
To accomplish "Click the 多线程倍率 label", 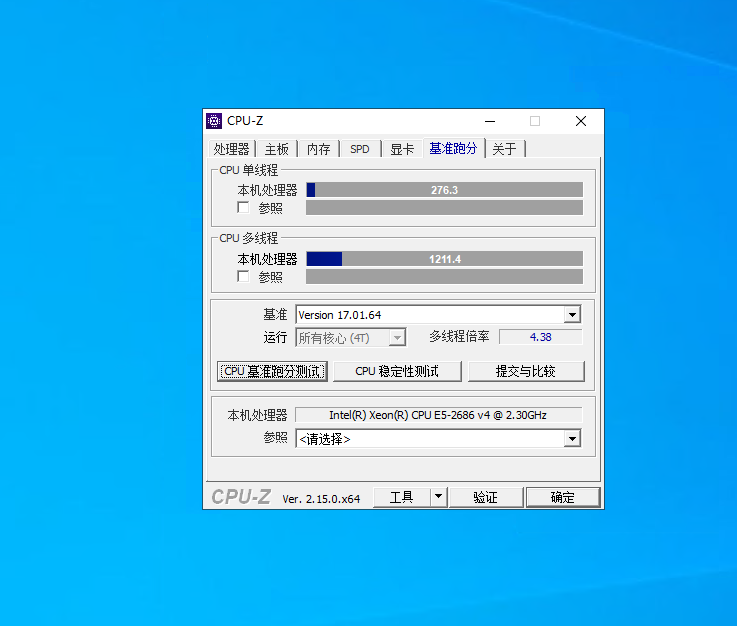I will point(459,336).
